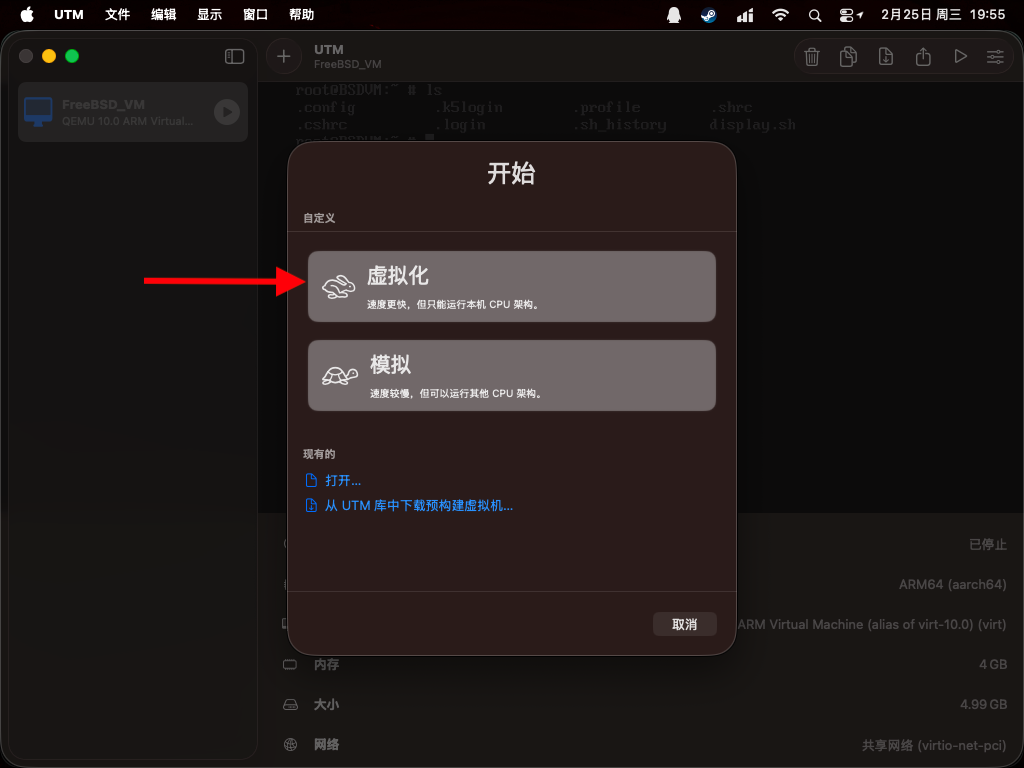Open existing VM via 打开... link

pos(343,481)
